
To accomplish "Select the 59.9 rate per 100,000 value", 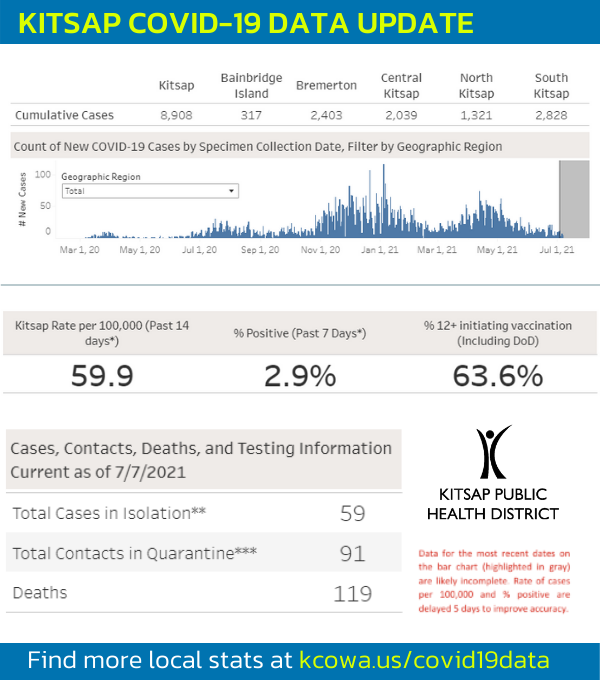I will point(103,376).
